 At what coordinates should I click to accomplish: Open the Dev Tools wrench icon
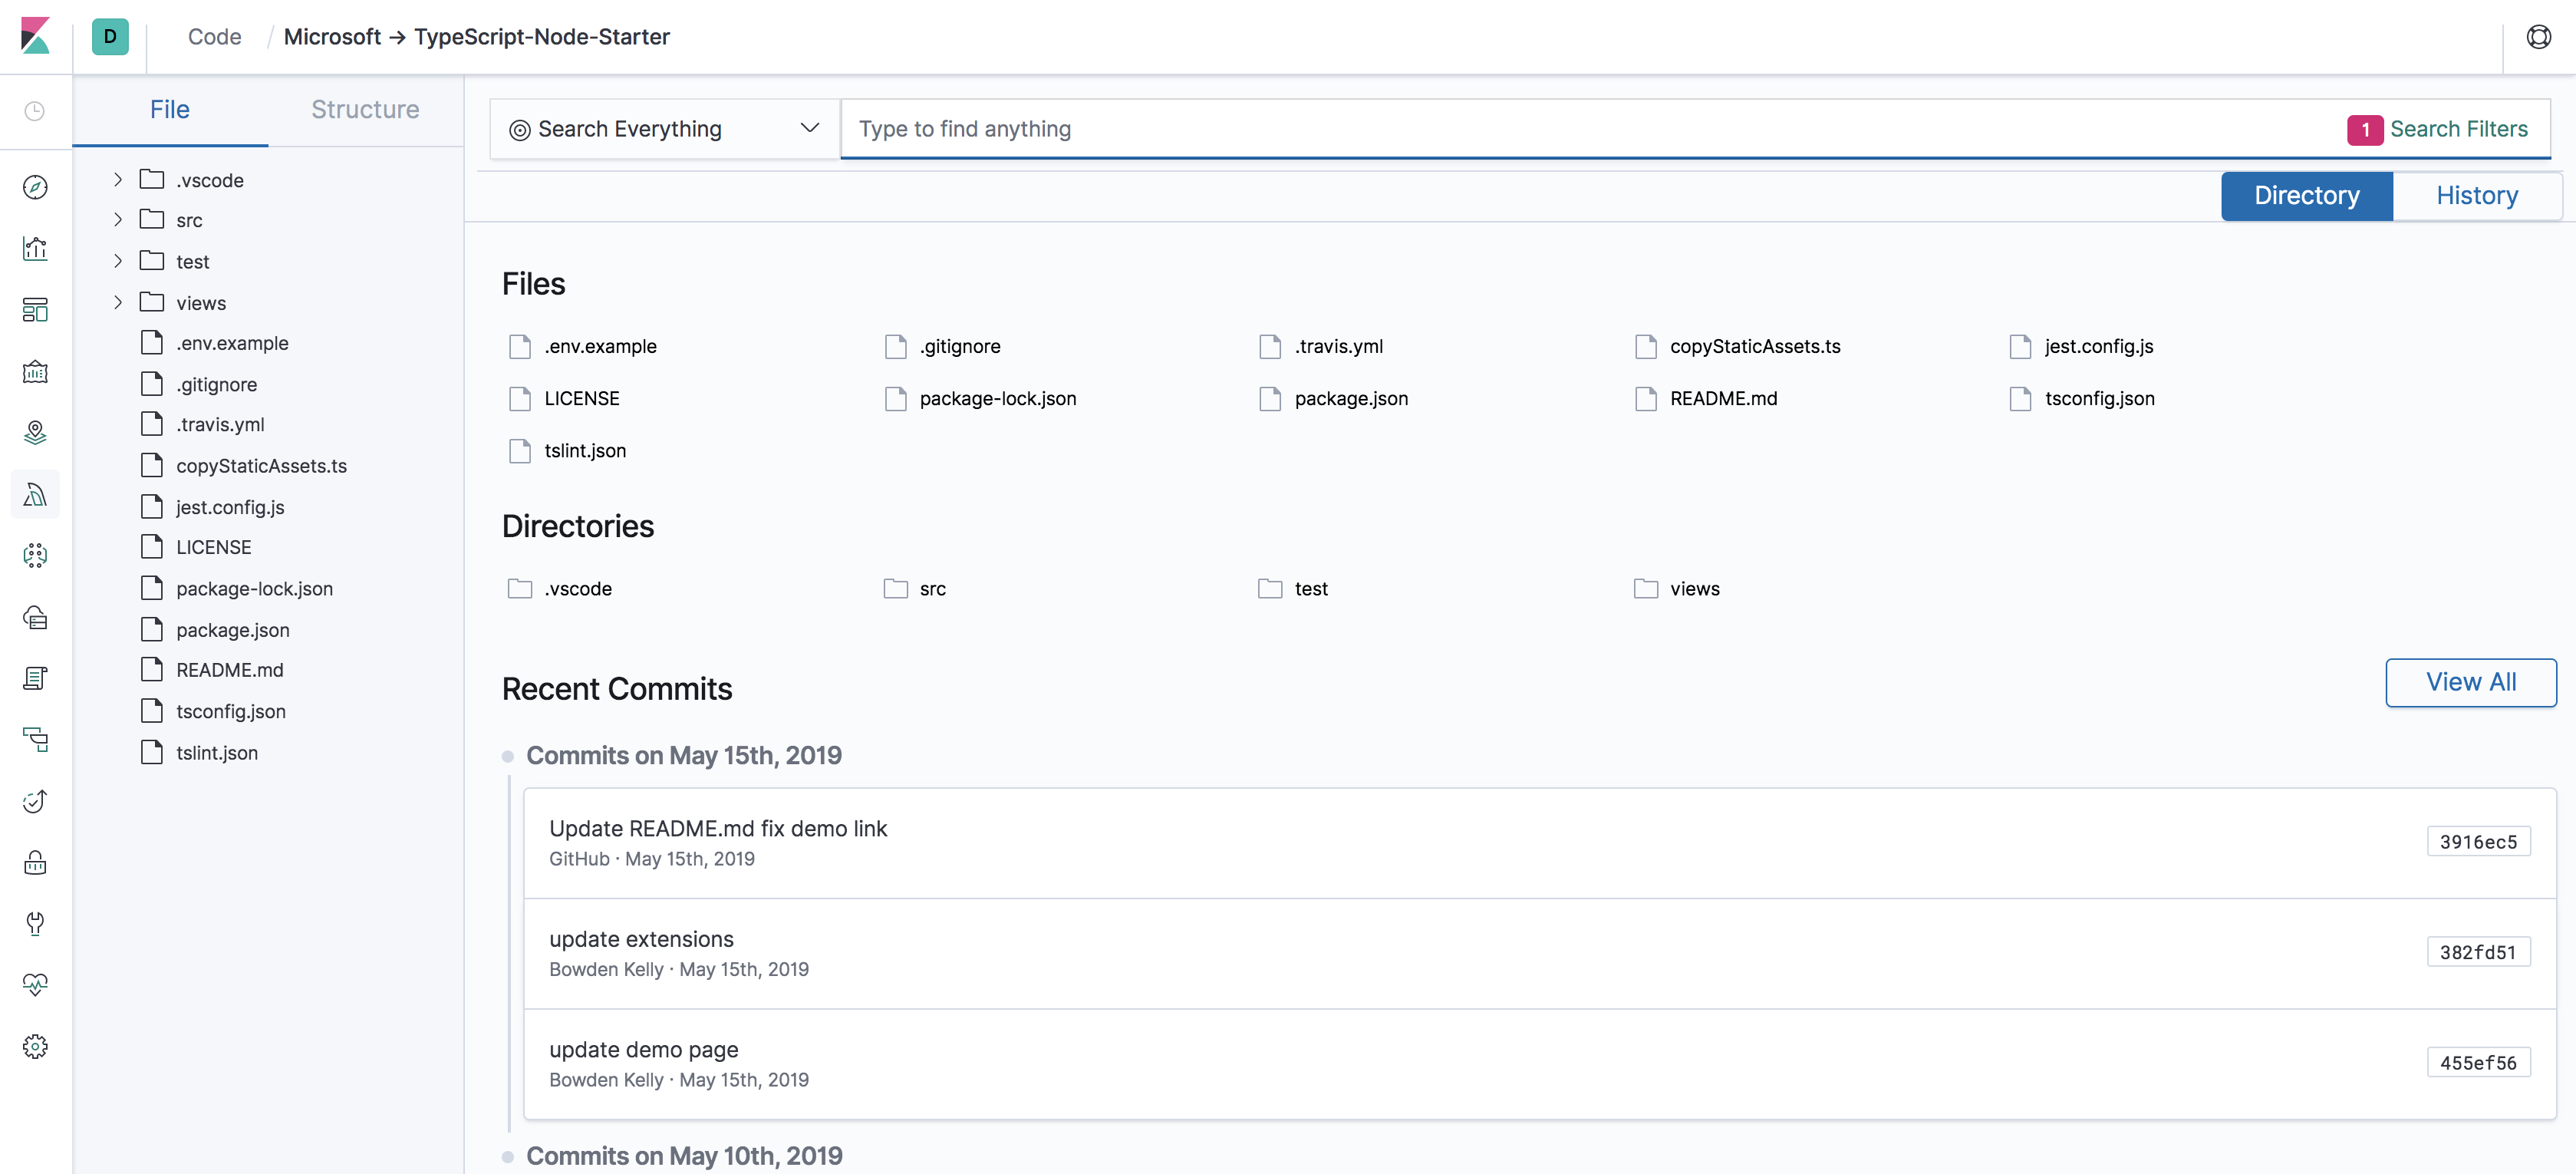click(35, 923)
